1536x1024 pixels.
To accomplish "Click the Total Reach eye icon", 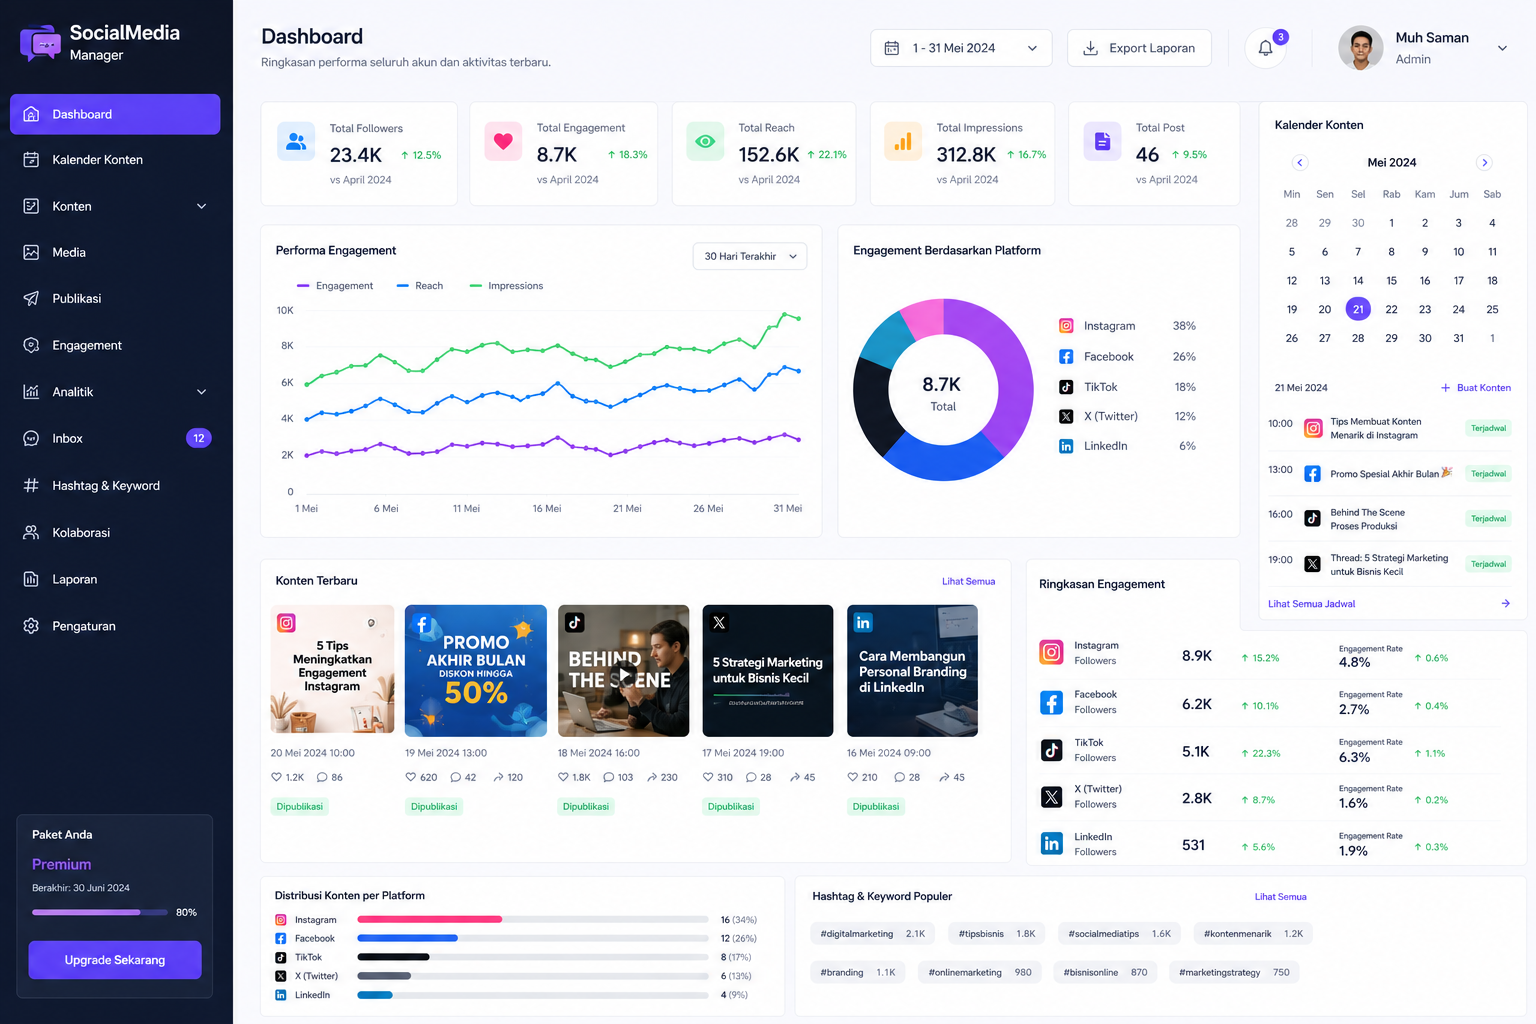I will (705, 142).
